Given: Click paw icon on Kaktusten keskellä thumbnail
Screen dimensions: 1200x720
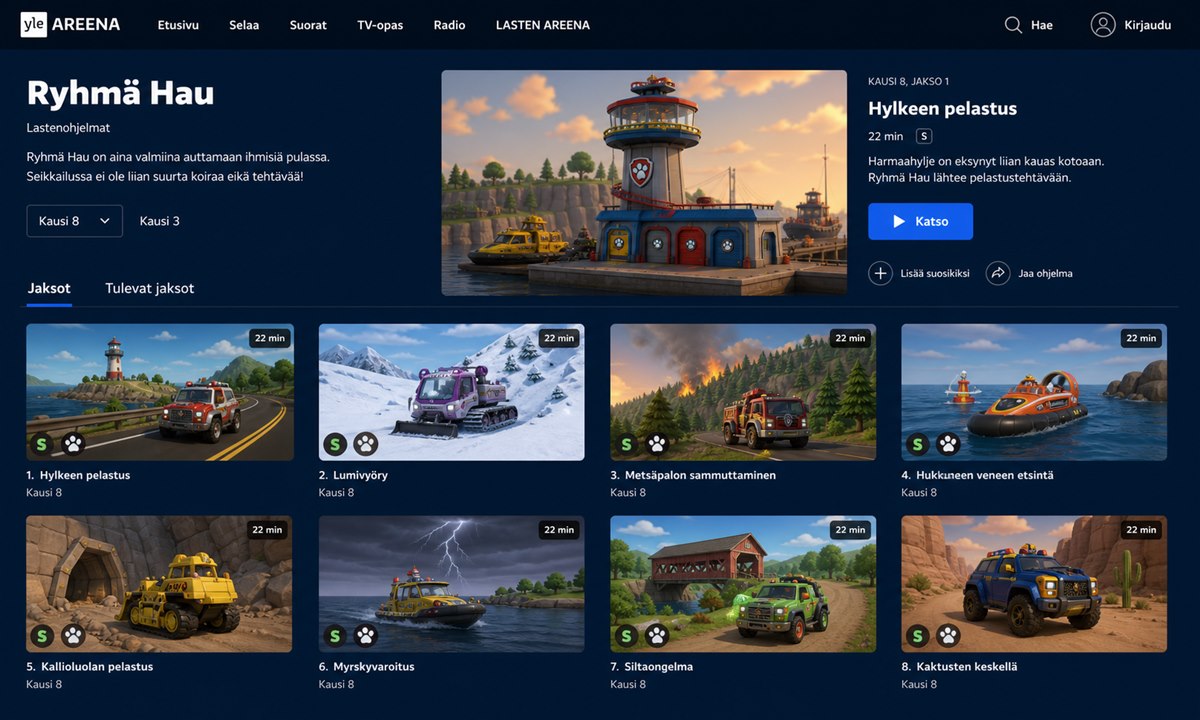Looking at the screenshot, I should point(948,634).
